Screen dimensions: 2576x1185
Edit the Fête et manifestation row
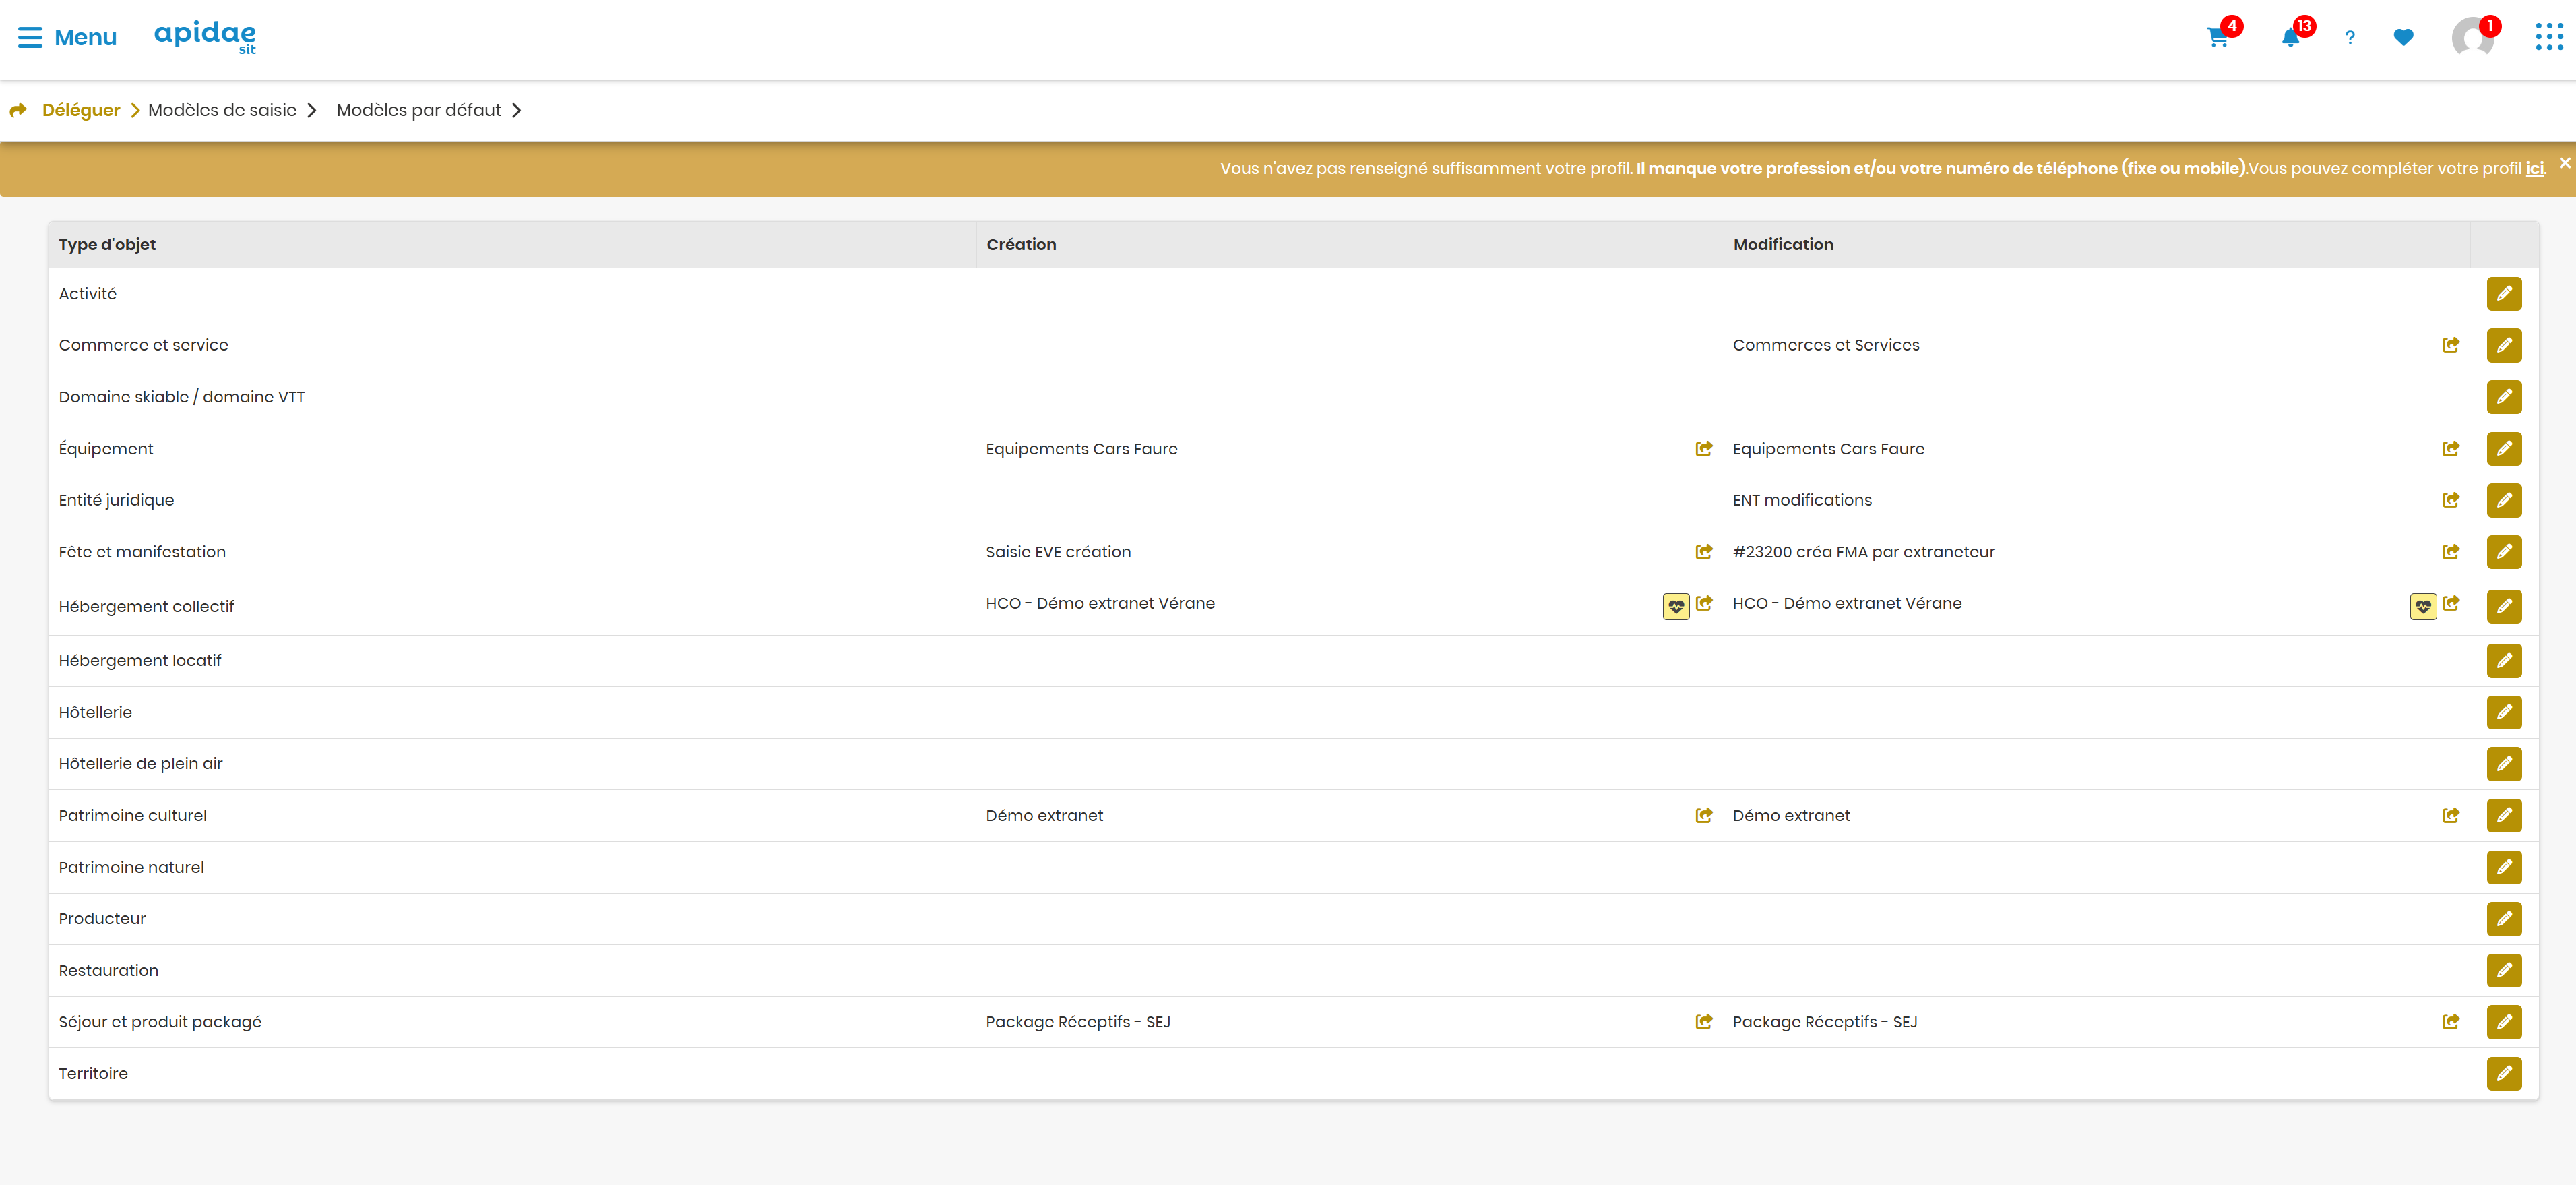click(2504, 552)
